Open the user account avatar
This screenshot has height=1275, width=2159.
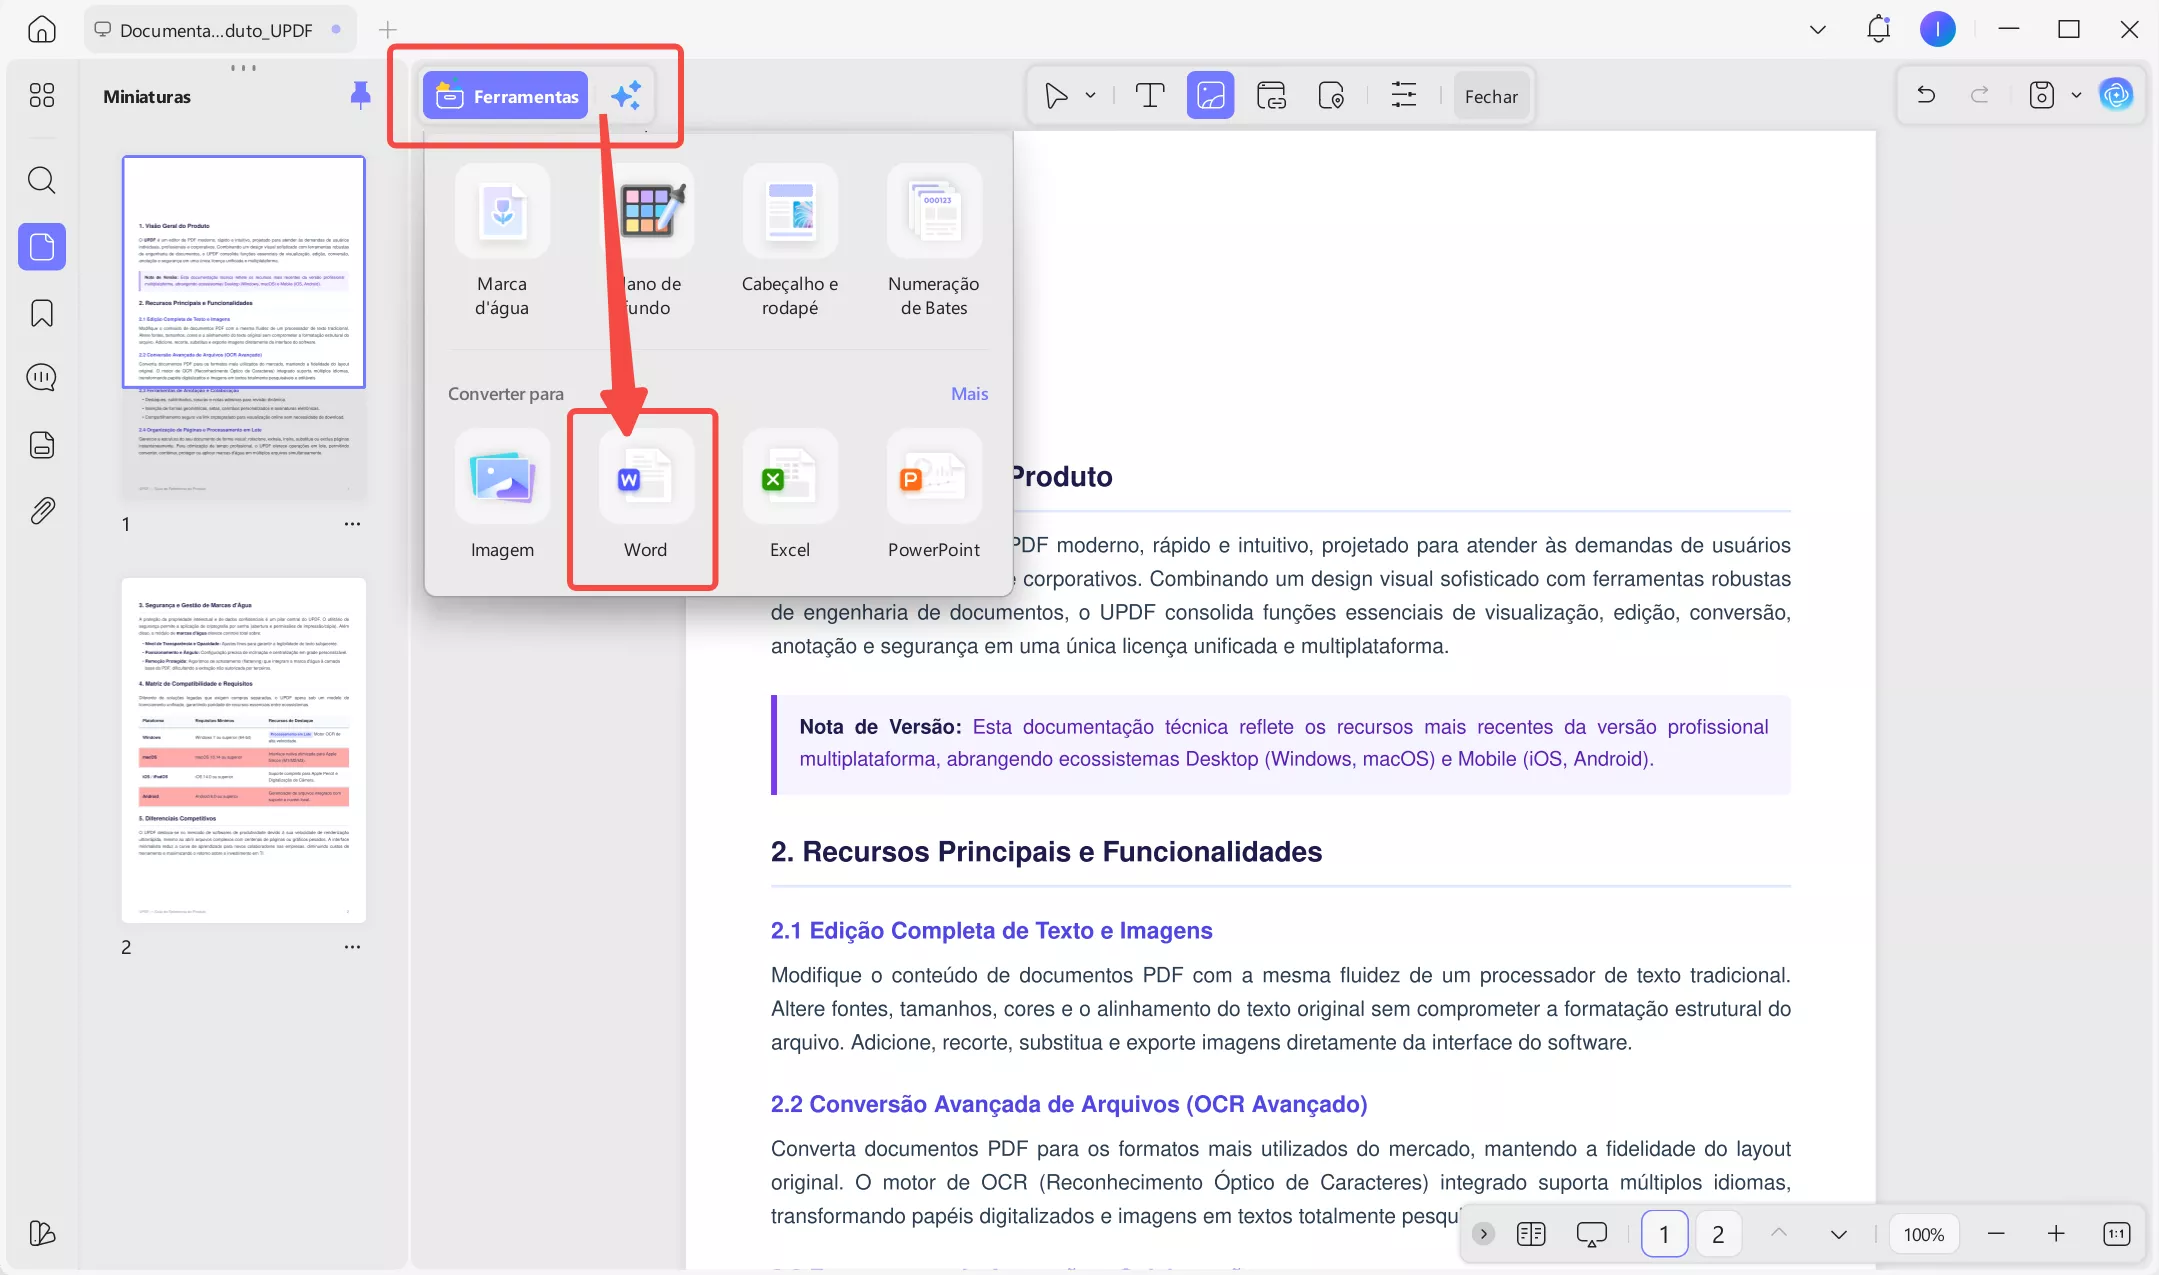click(1938, 29)
